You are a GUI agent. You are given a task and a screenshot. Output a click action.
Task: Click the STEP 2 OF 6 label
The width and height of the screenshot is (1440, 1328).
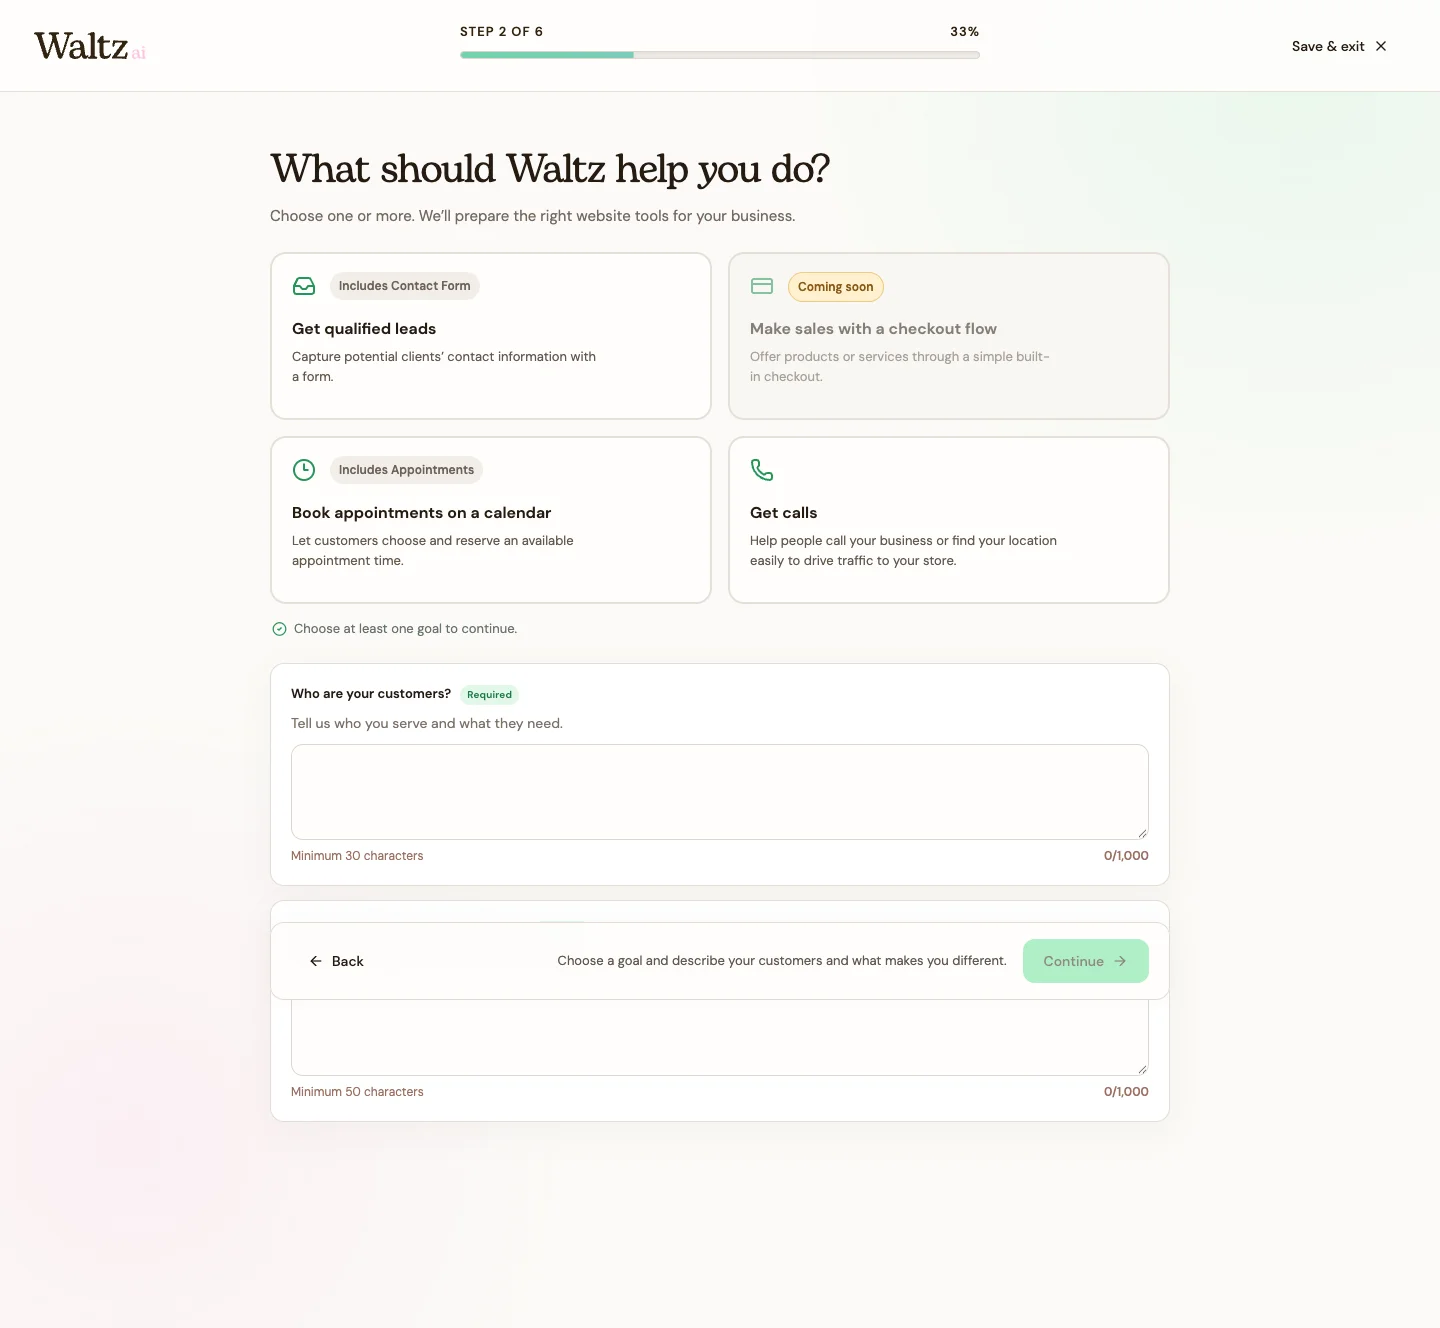tap(502, 32)
